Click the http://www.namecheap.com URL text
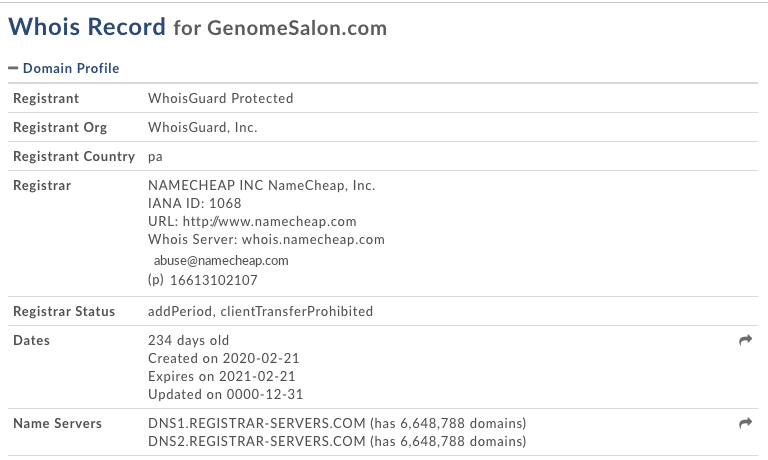Image resolution: width=768 pixels, height=460 pixels. pos(269,221)
